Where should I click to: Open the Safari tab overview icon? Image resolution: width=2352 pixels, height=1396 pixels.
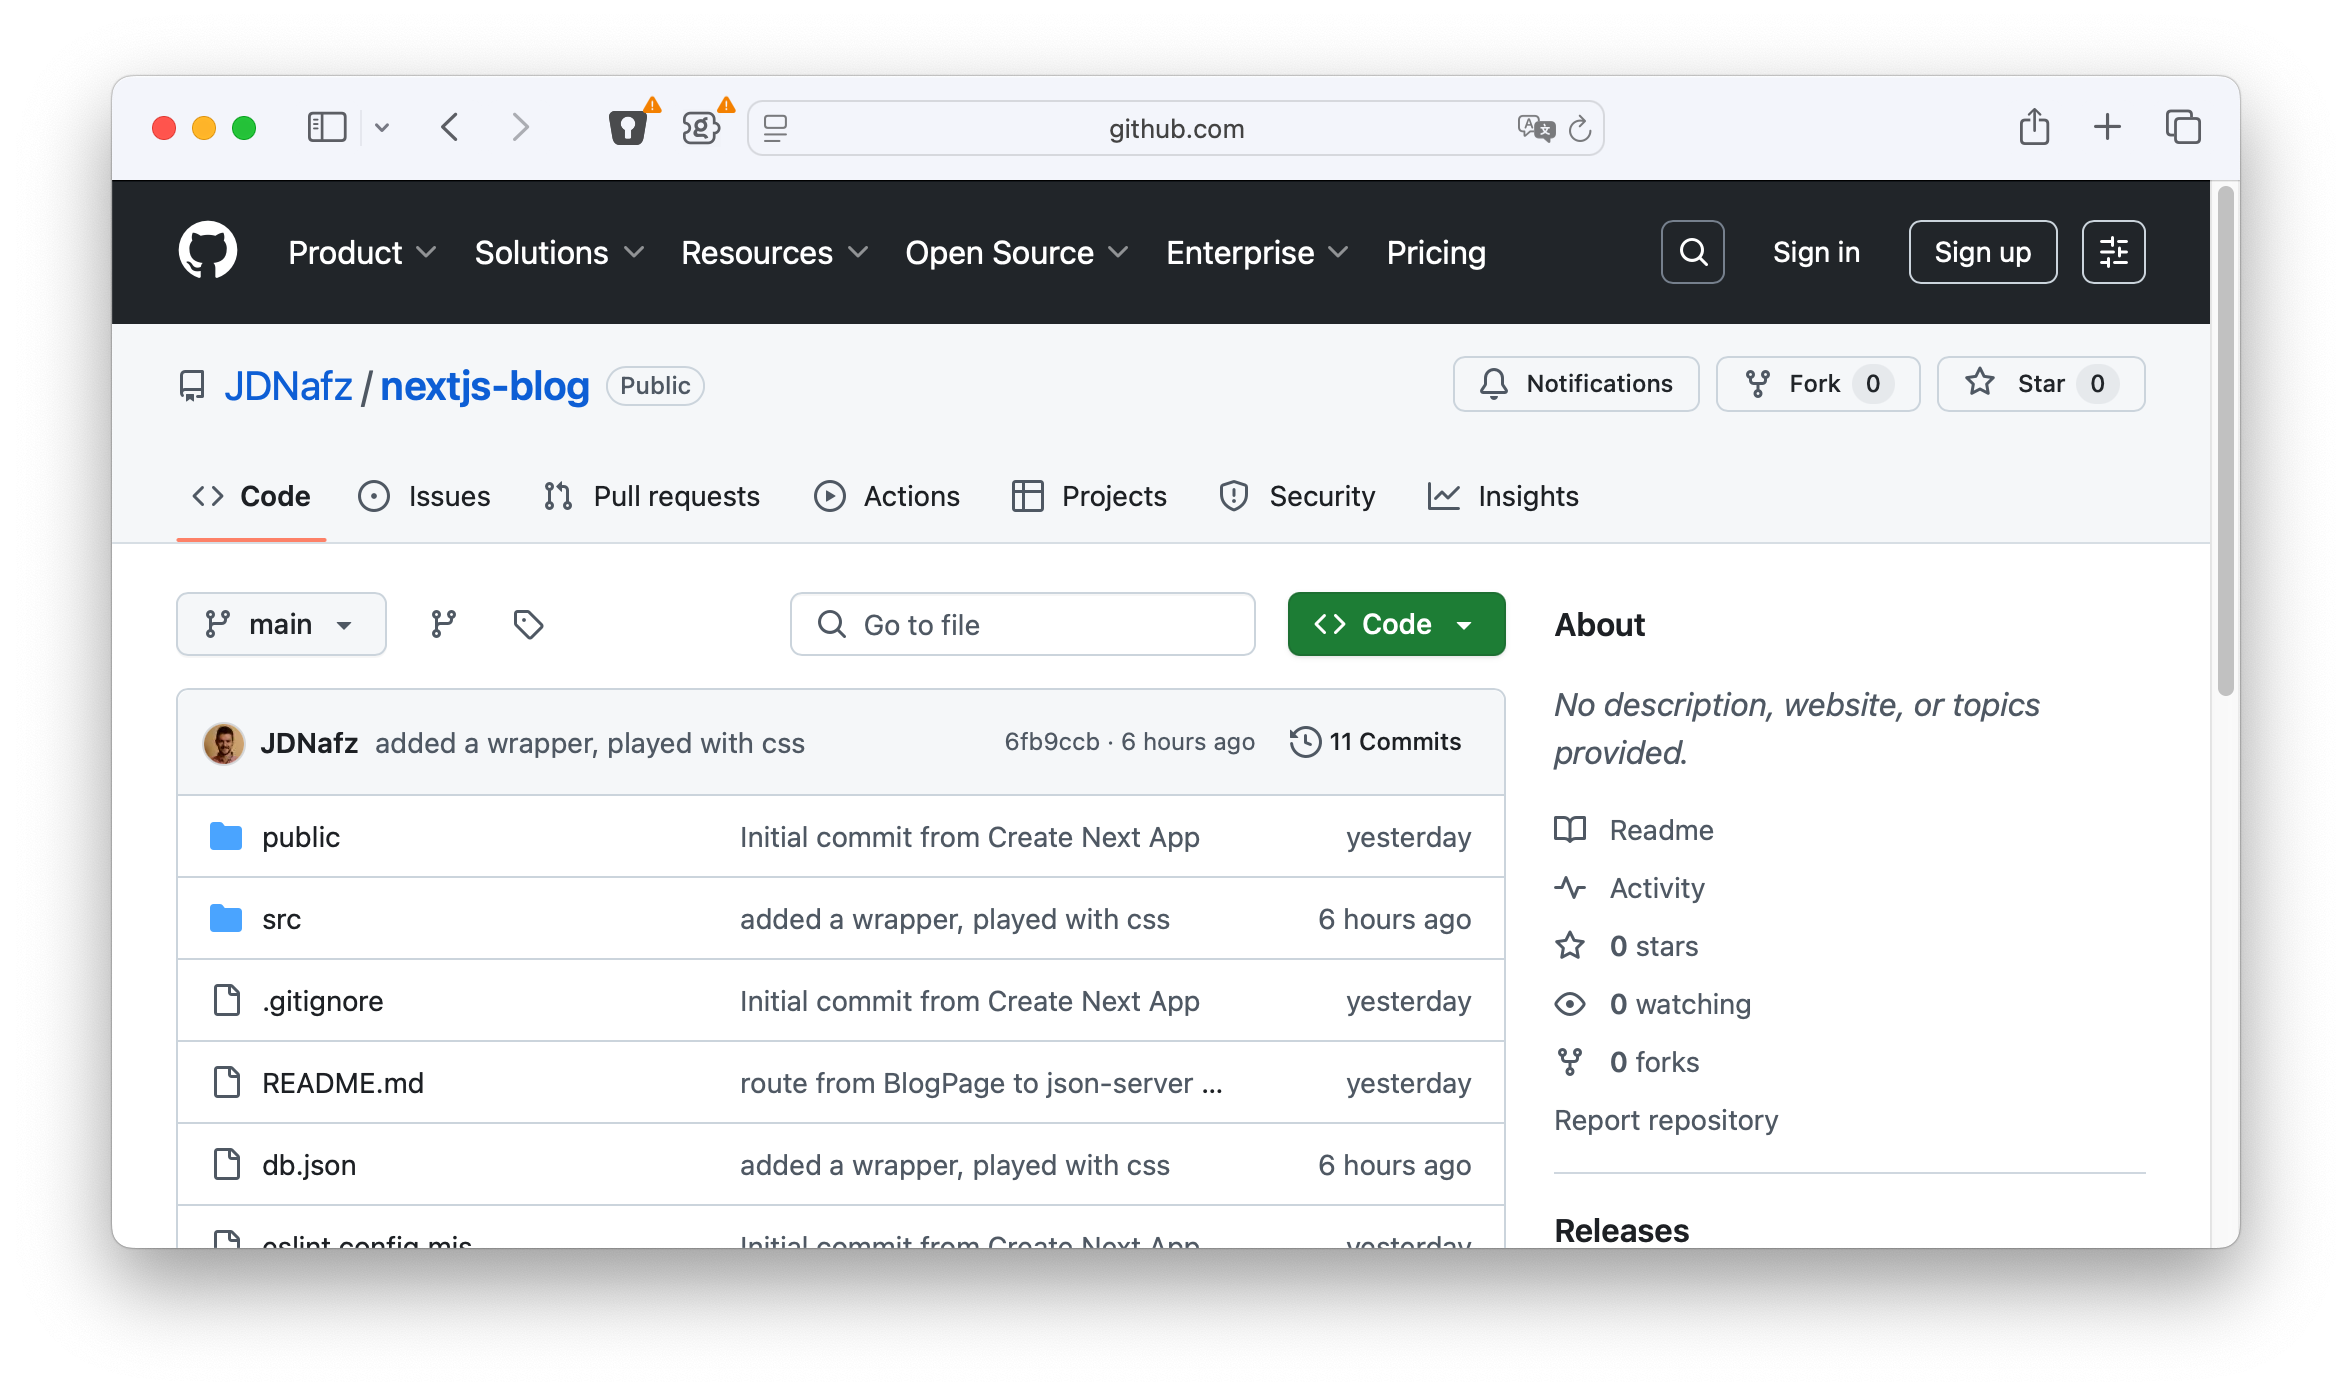[x=2182, y=127]
